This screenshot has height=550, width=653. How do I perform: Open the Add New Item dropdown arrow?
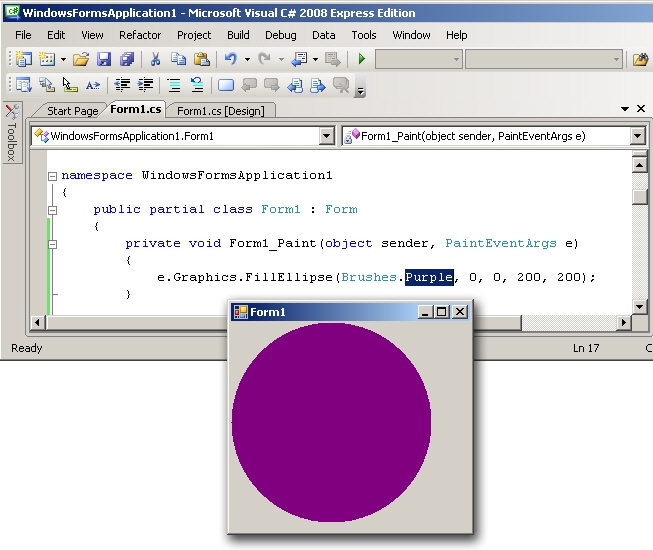point(63,60)
